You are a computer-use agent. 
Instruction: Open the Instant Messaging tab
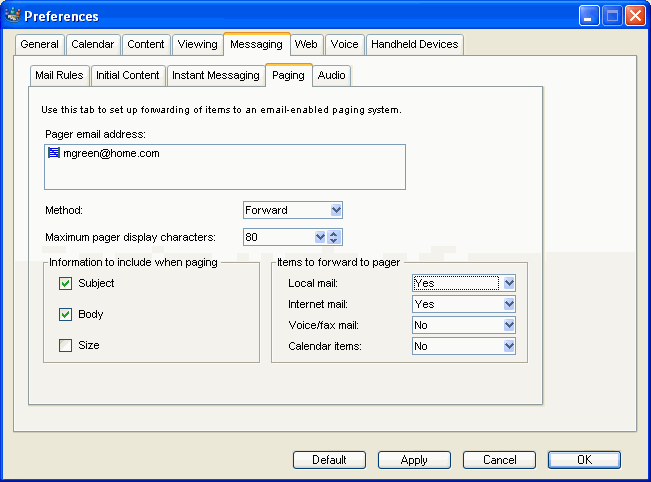click(215, 75)
